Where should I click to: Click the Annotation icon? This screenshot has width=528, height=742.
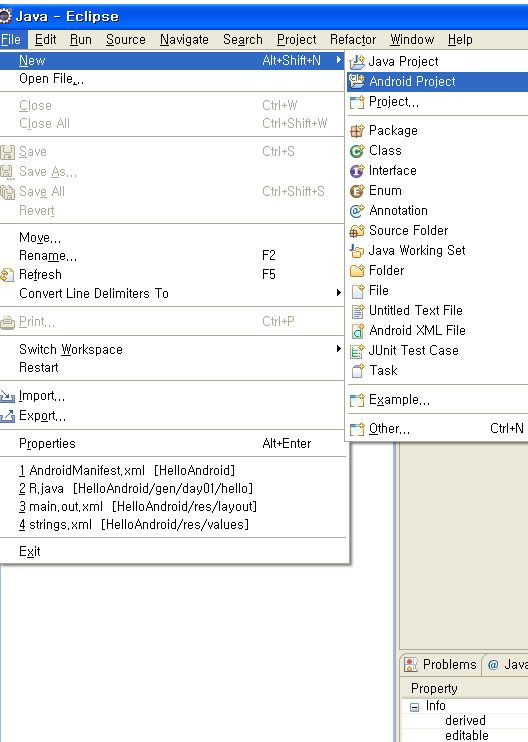357,211
